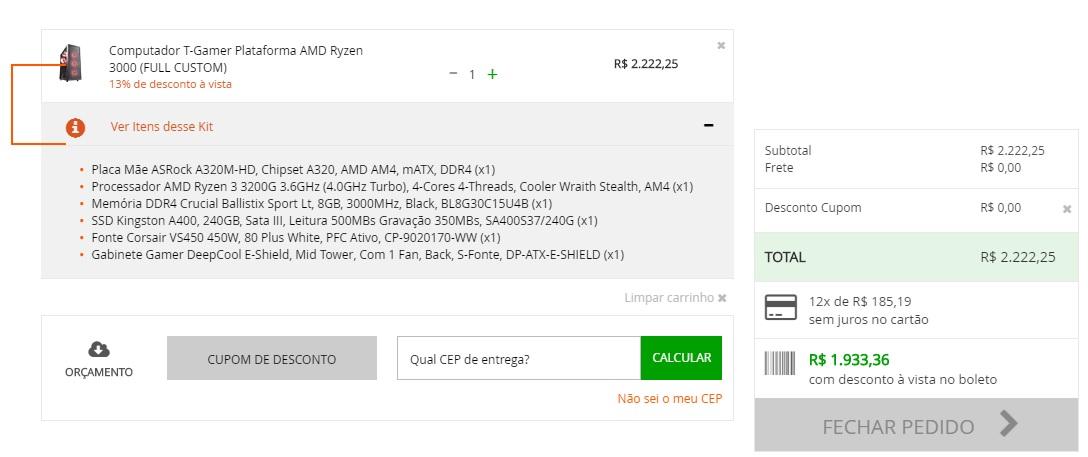Click the orange info icon beside Ver Itens

[x=75, y=128]
